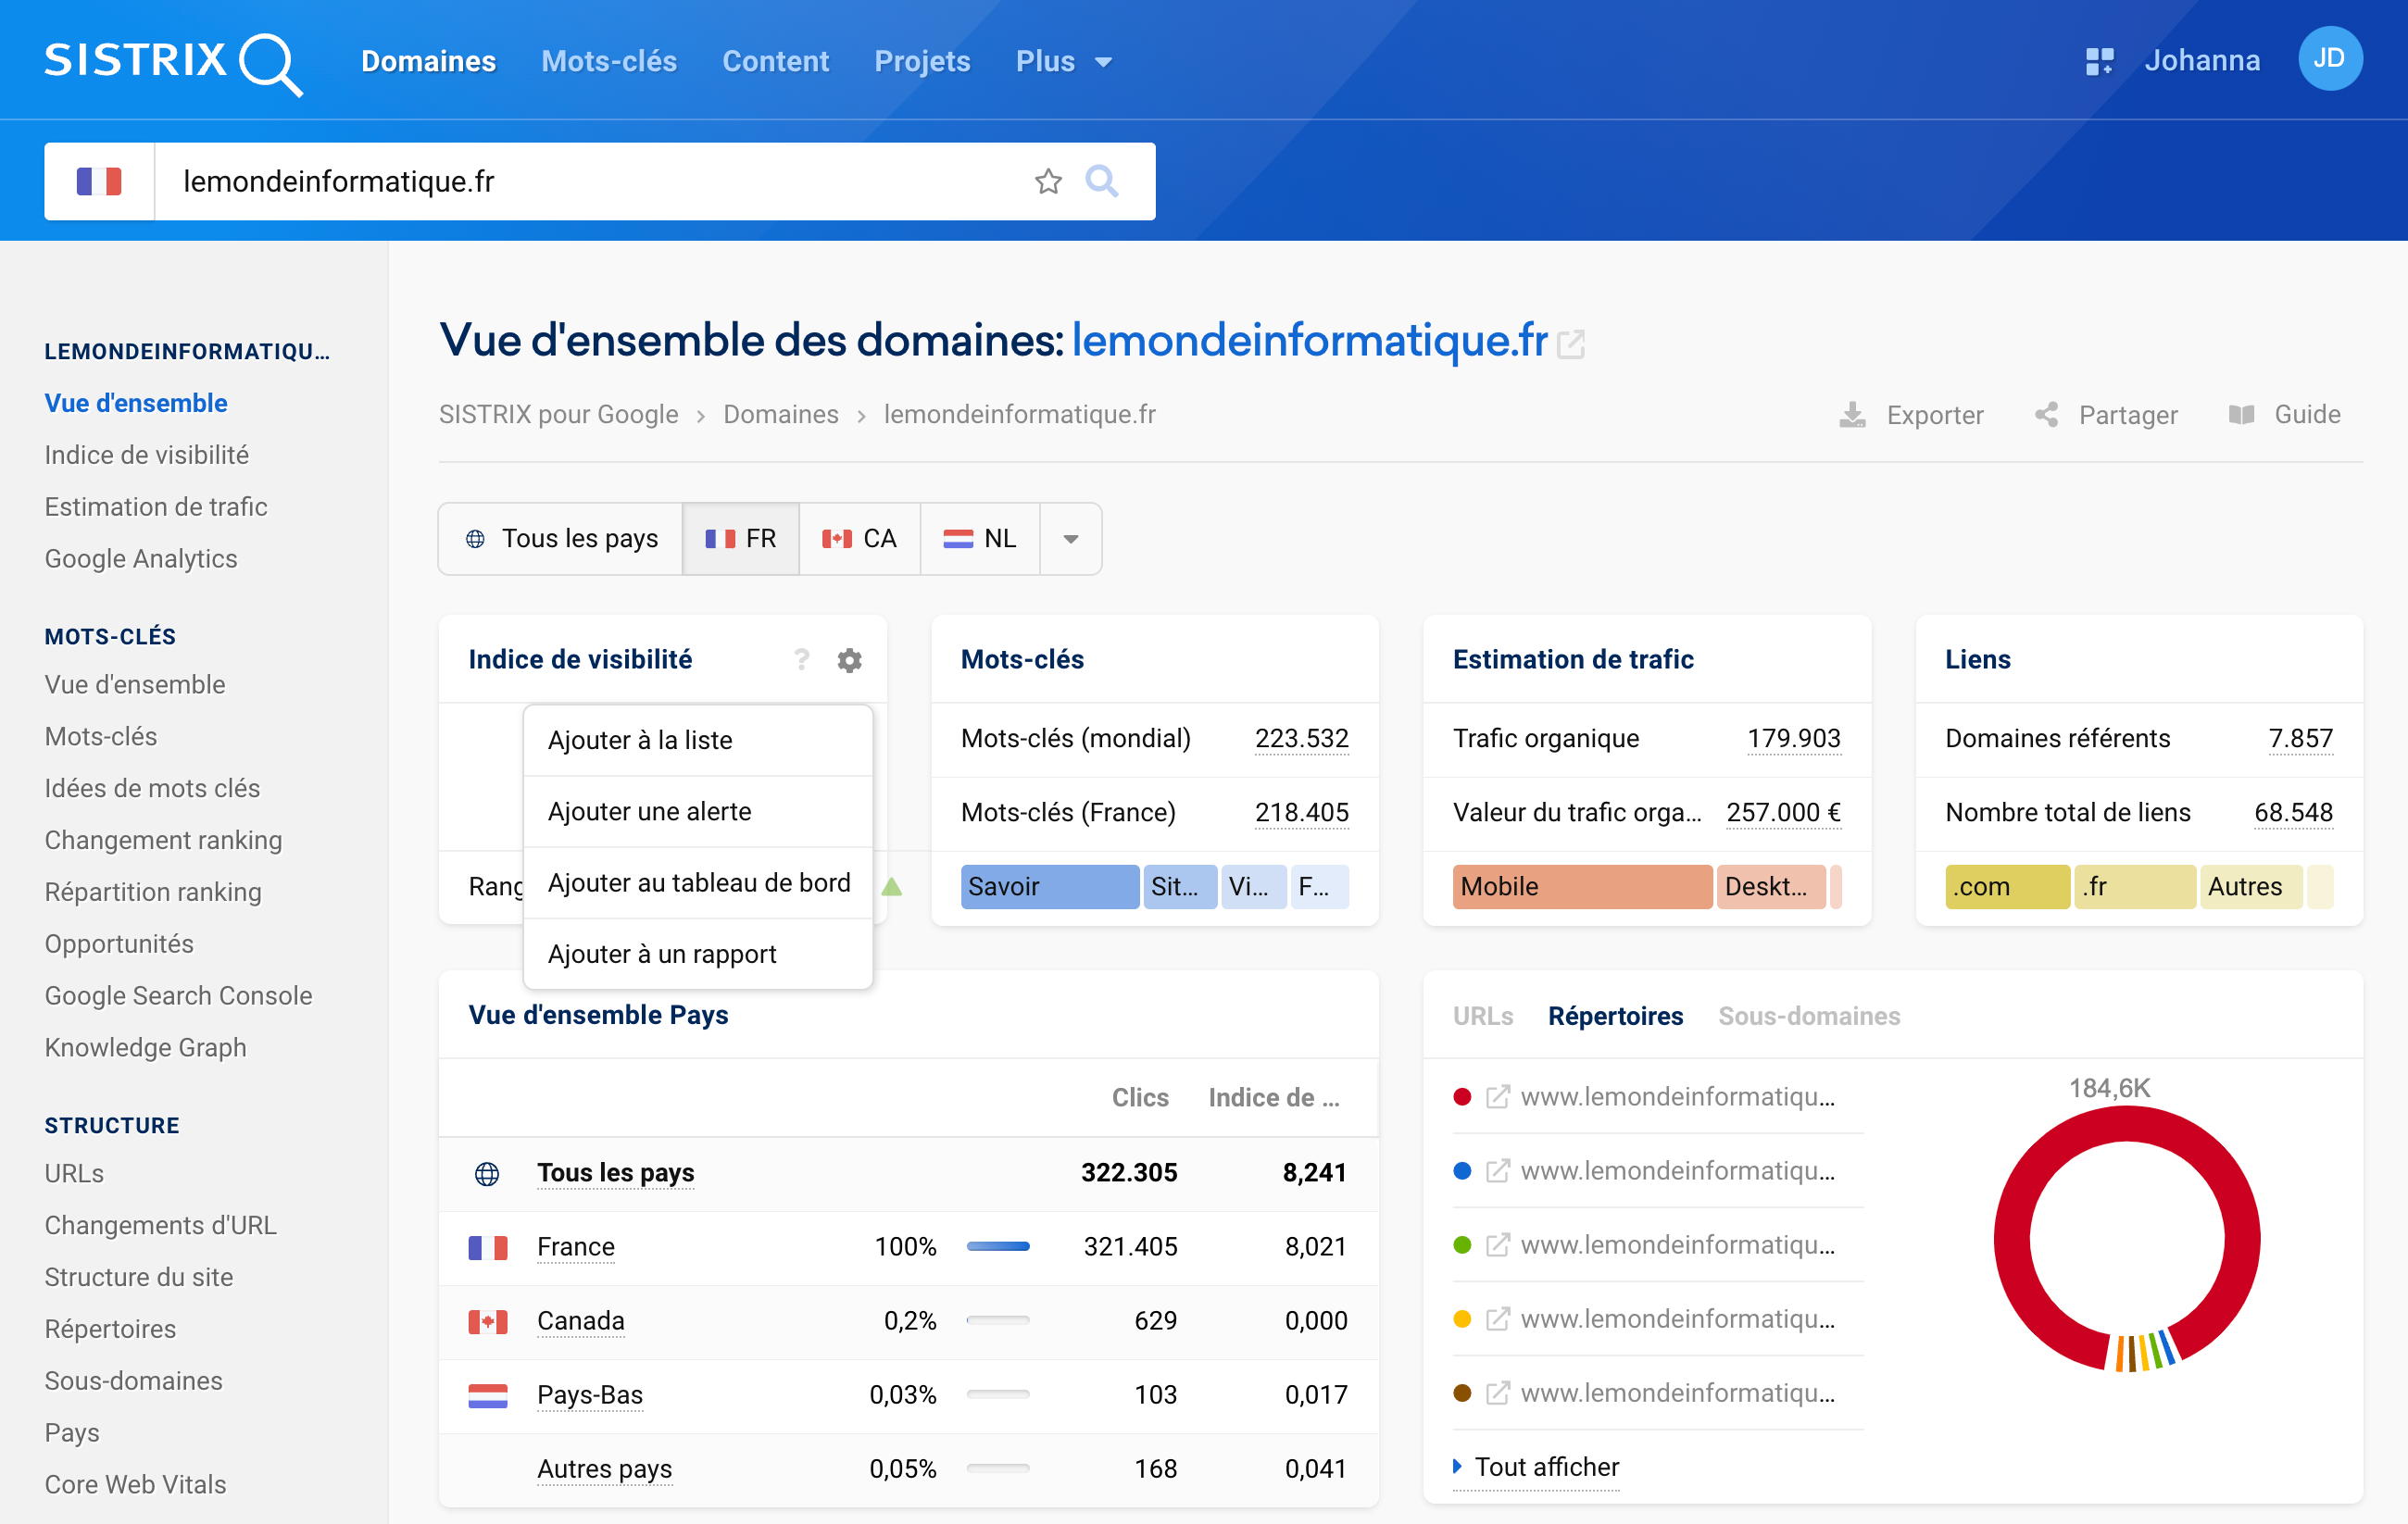This screenshot has width=2408, height=1524.
Task: Click the Mobile traffic bar segment
Action: coord(1582,886)
